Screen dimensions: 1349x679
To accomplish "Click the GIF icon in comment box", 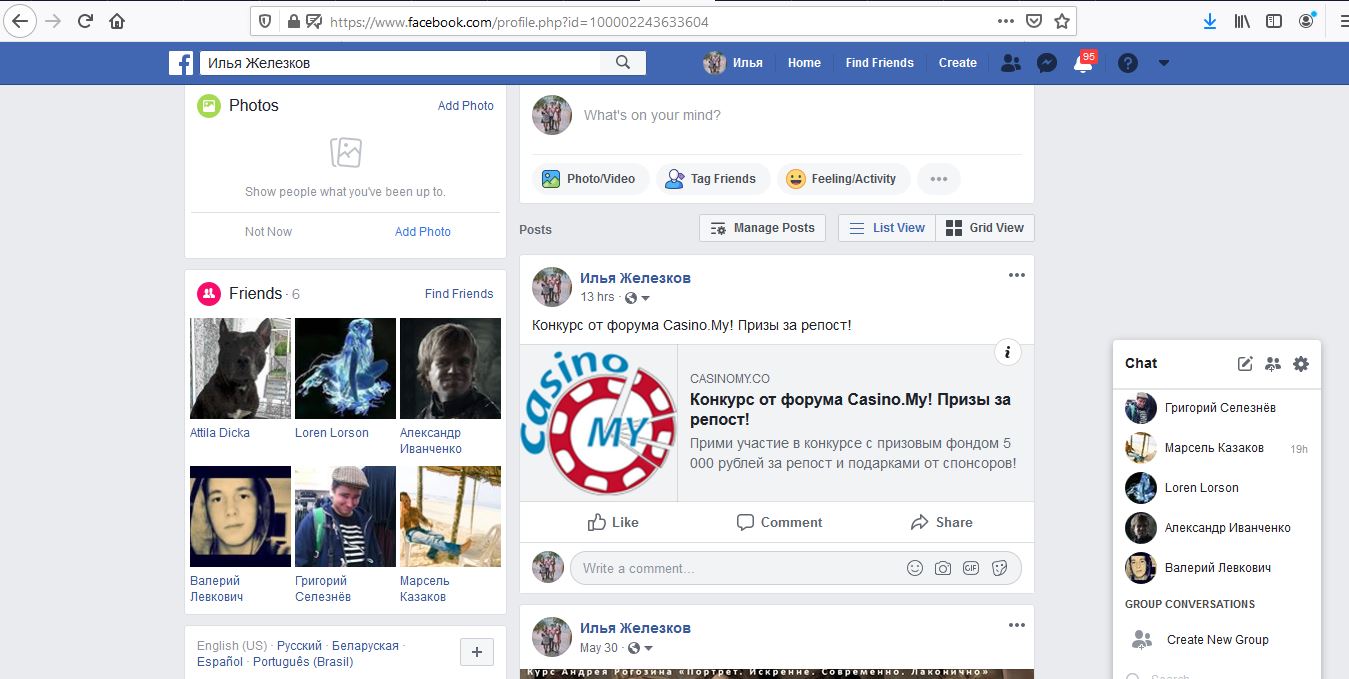I will [x=970, y=568].
